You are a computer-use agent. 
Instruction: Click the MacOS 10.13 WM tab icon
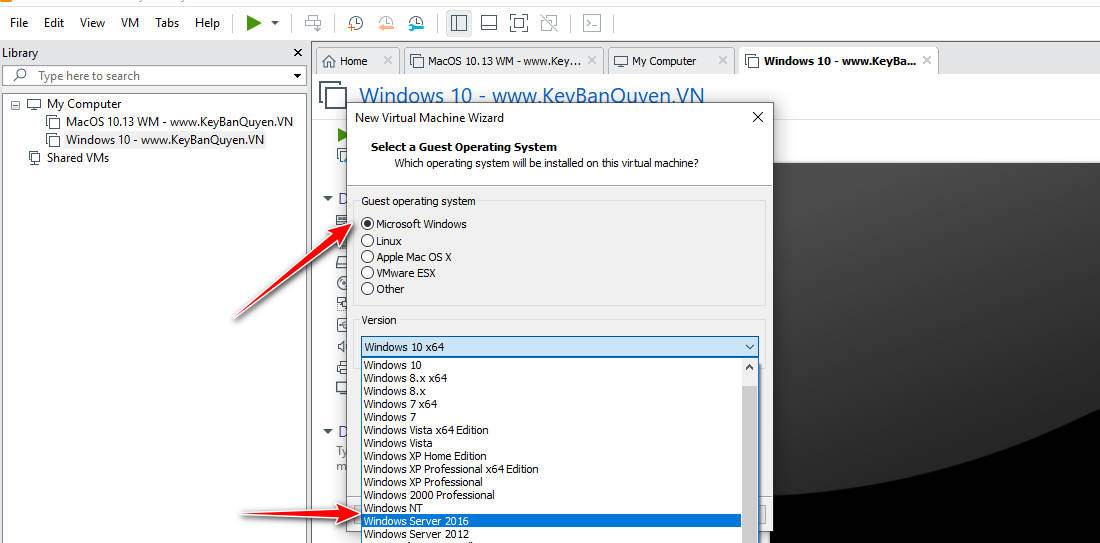click(x=417, y=61)
